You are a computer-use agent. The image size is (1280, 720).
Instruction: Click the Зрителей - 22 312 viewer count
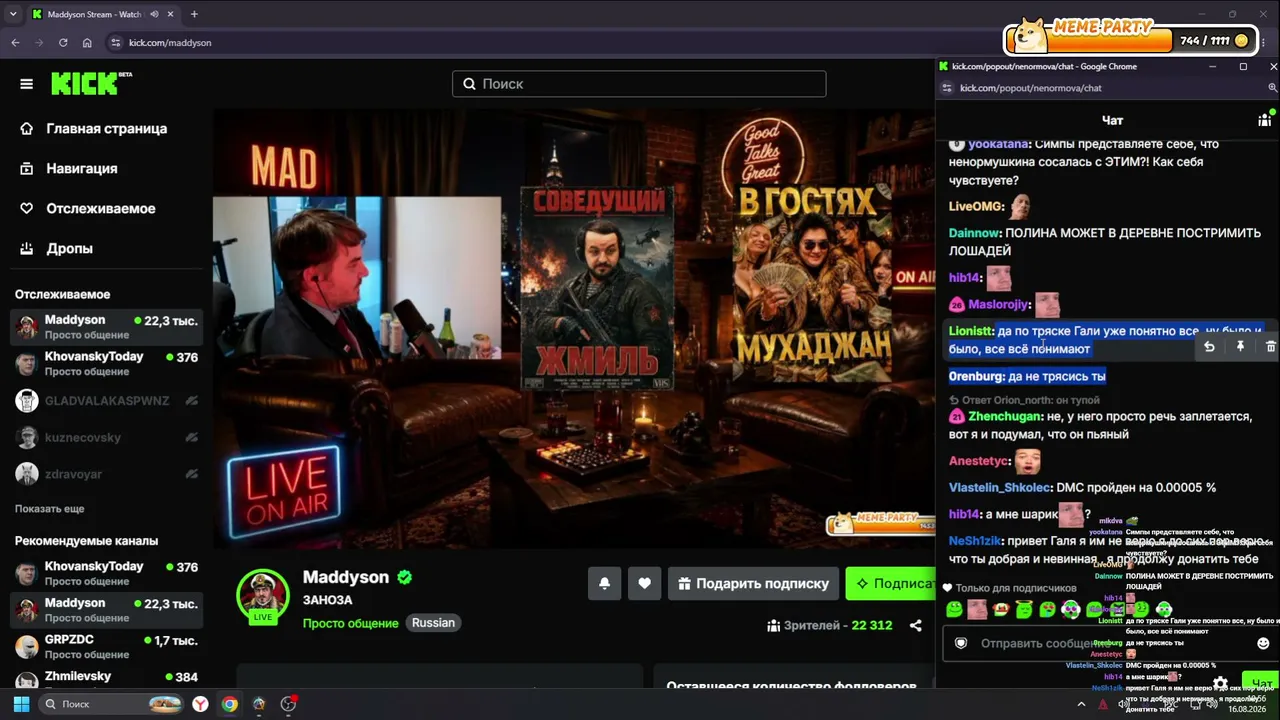829,626
